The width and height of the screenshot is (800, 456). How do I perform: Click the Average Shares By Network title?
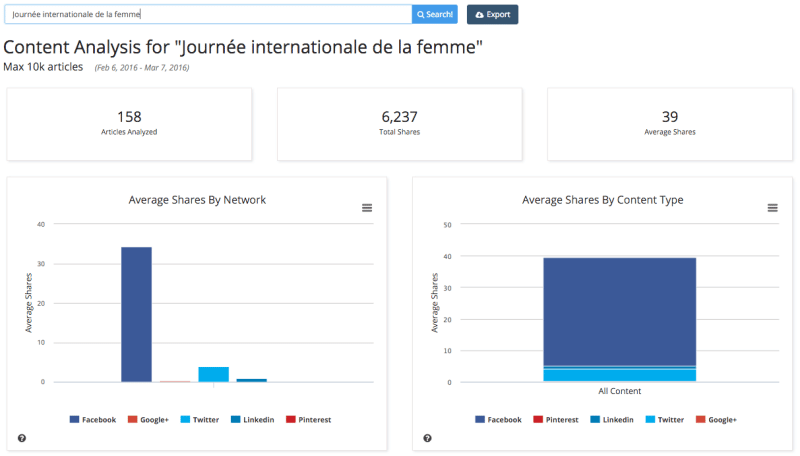[x=197, y=200]
